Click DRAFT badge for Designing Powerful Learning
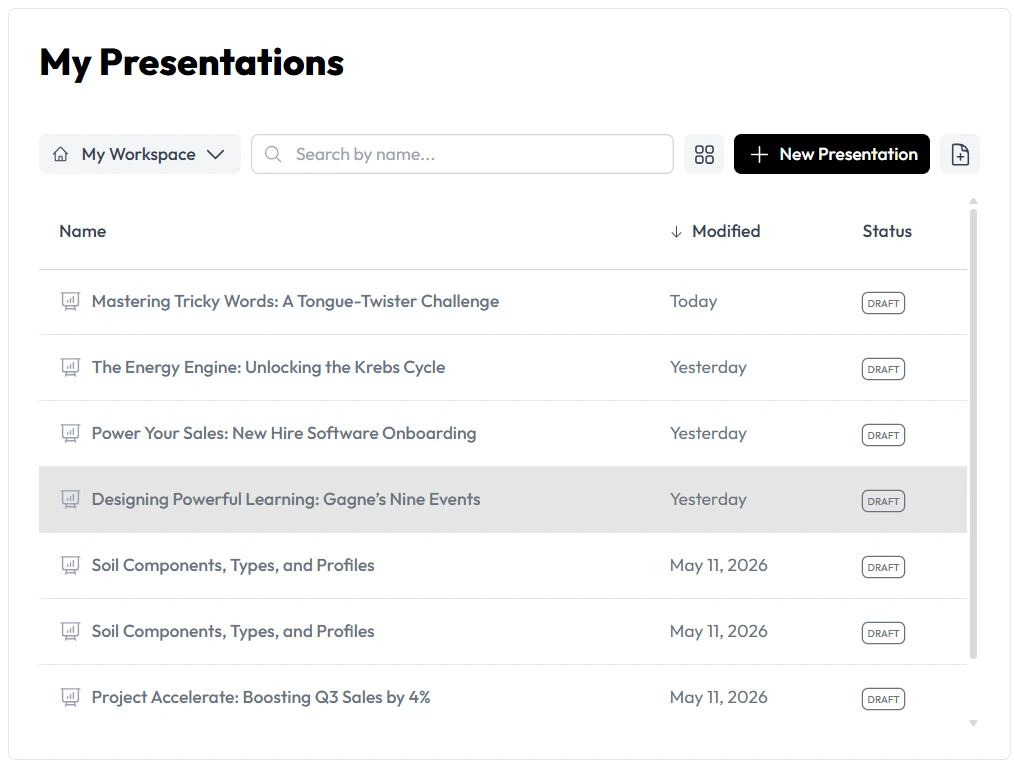This screenshot has height=770, width=1015. (x=883, y=501)
